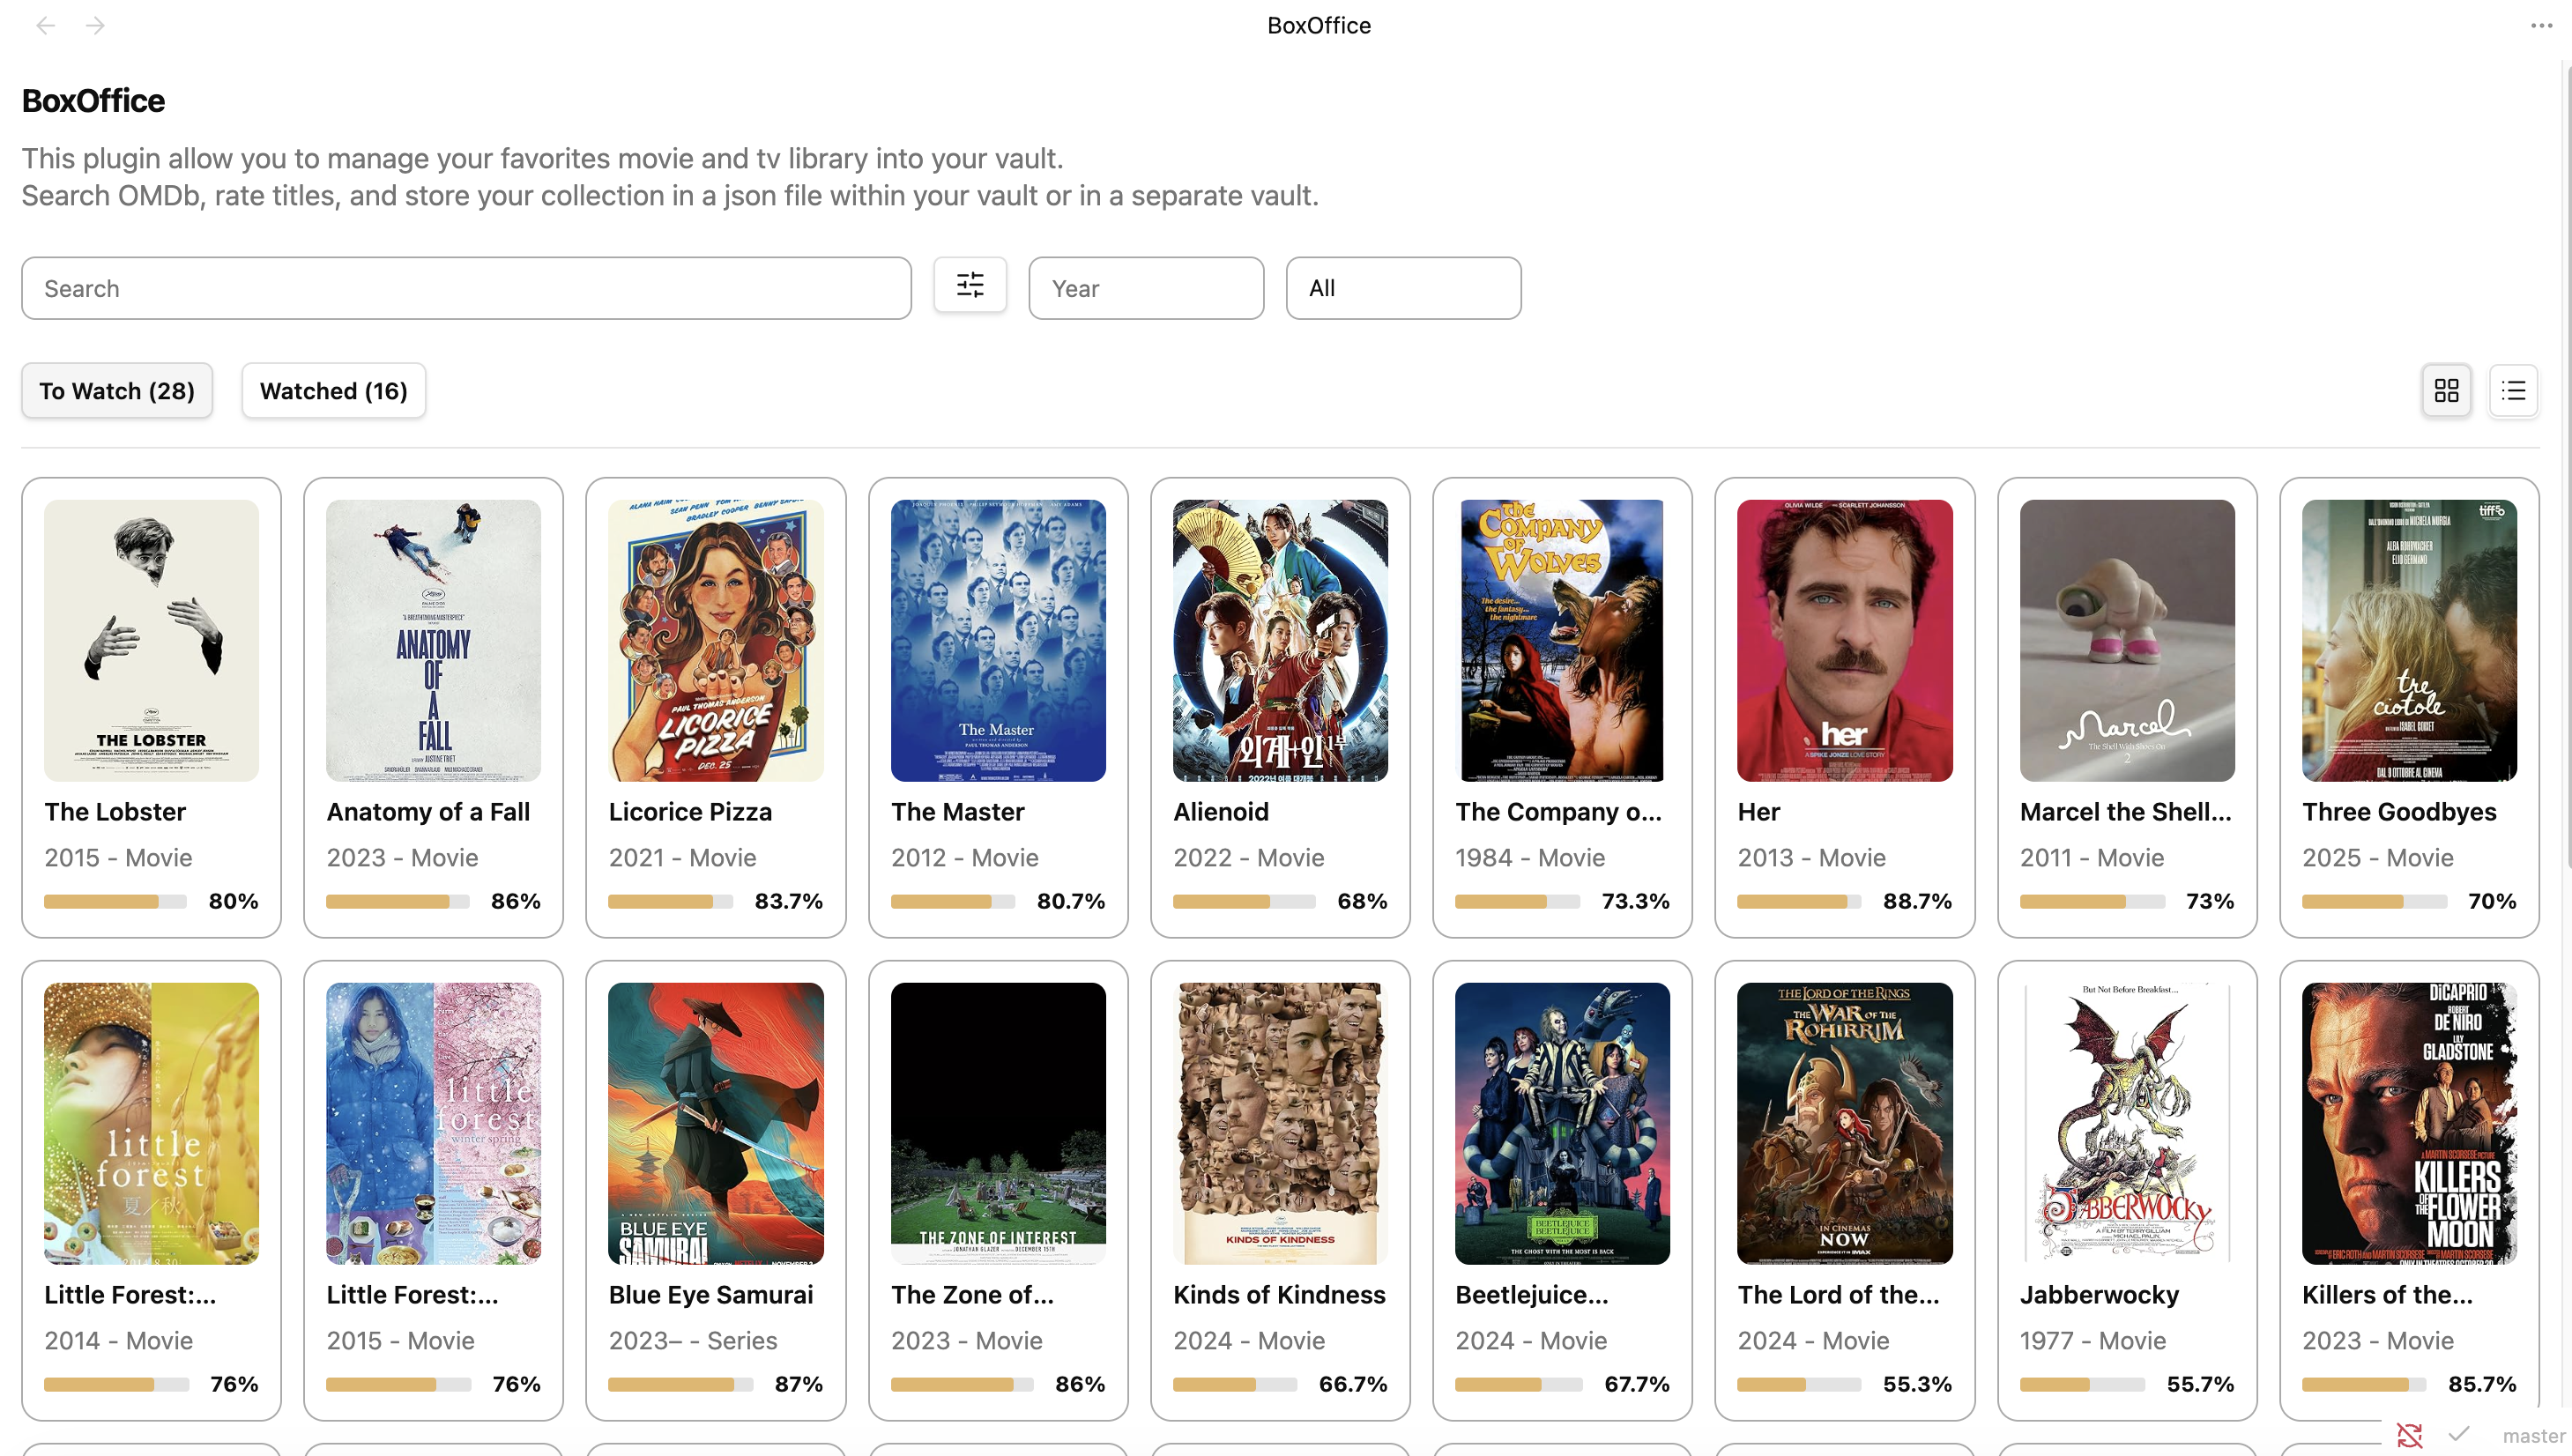The image size is (2572, 1456).
Task: Click the Search input field
Action: (466, 288)
